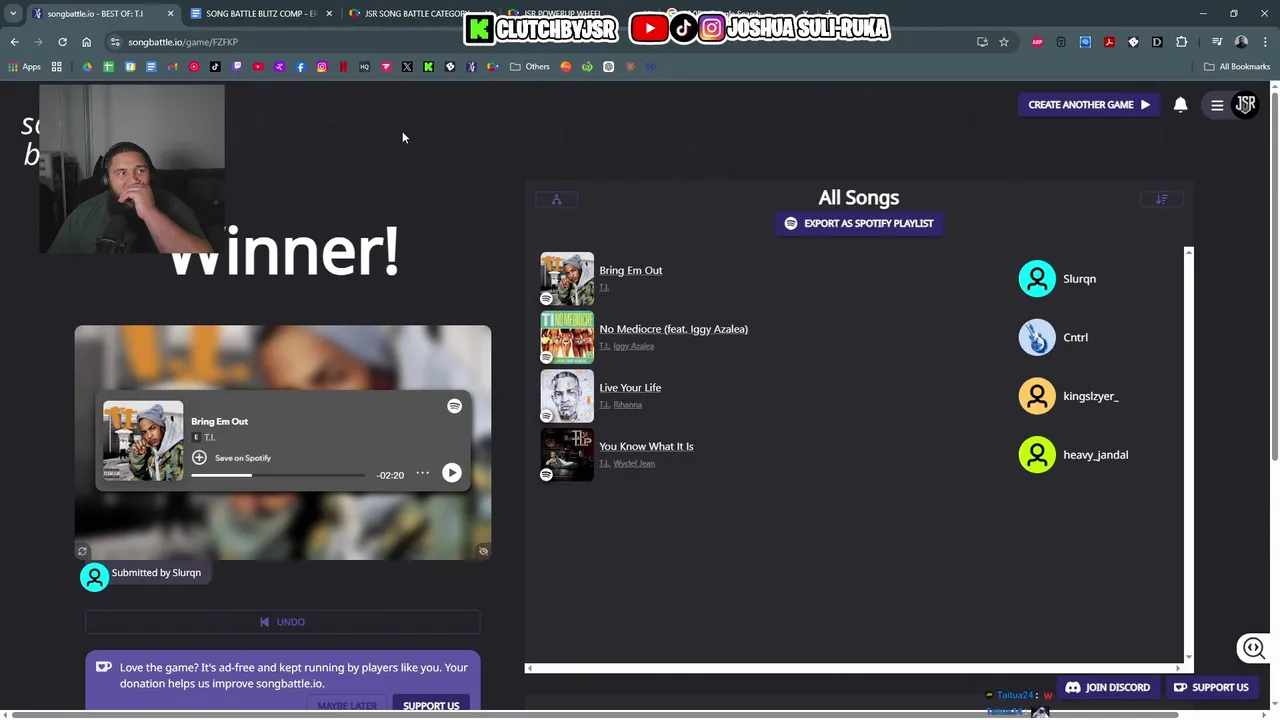Open the TikTok bookmark icon

(x=215, y=67)
